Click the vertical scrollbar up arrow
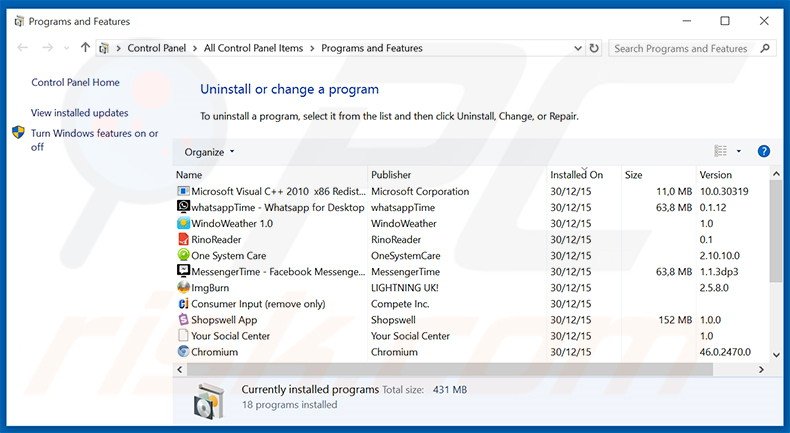 pyautogui.click(x=776, y=174)
